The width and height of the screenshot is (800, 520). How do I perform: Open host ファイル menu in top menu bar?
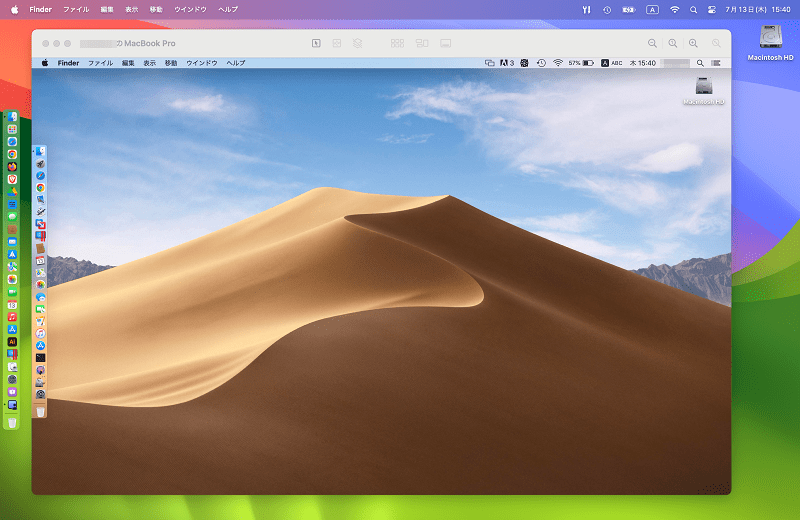pos(76,10)
